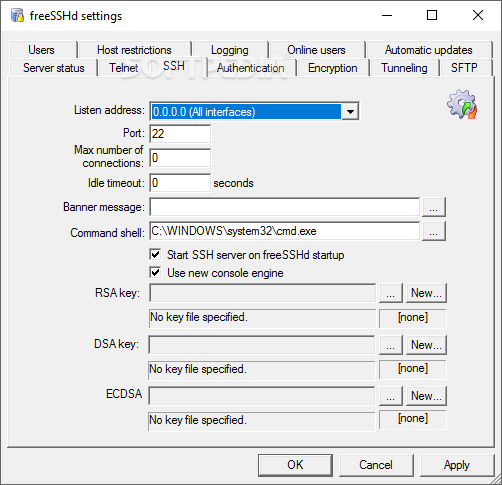Click the Apply button

[x=457, y=465]
